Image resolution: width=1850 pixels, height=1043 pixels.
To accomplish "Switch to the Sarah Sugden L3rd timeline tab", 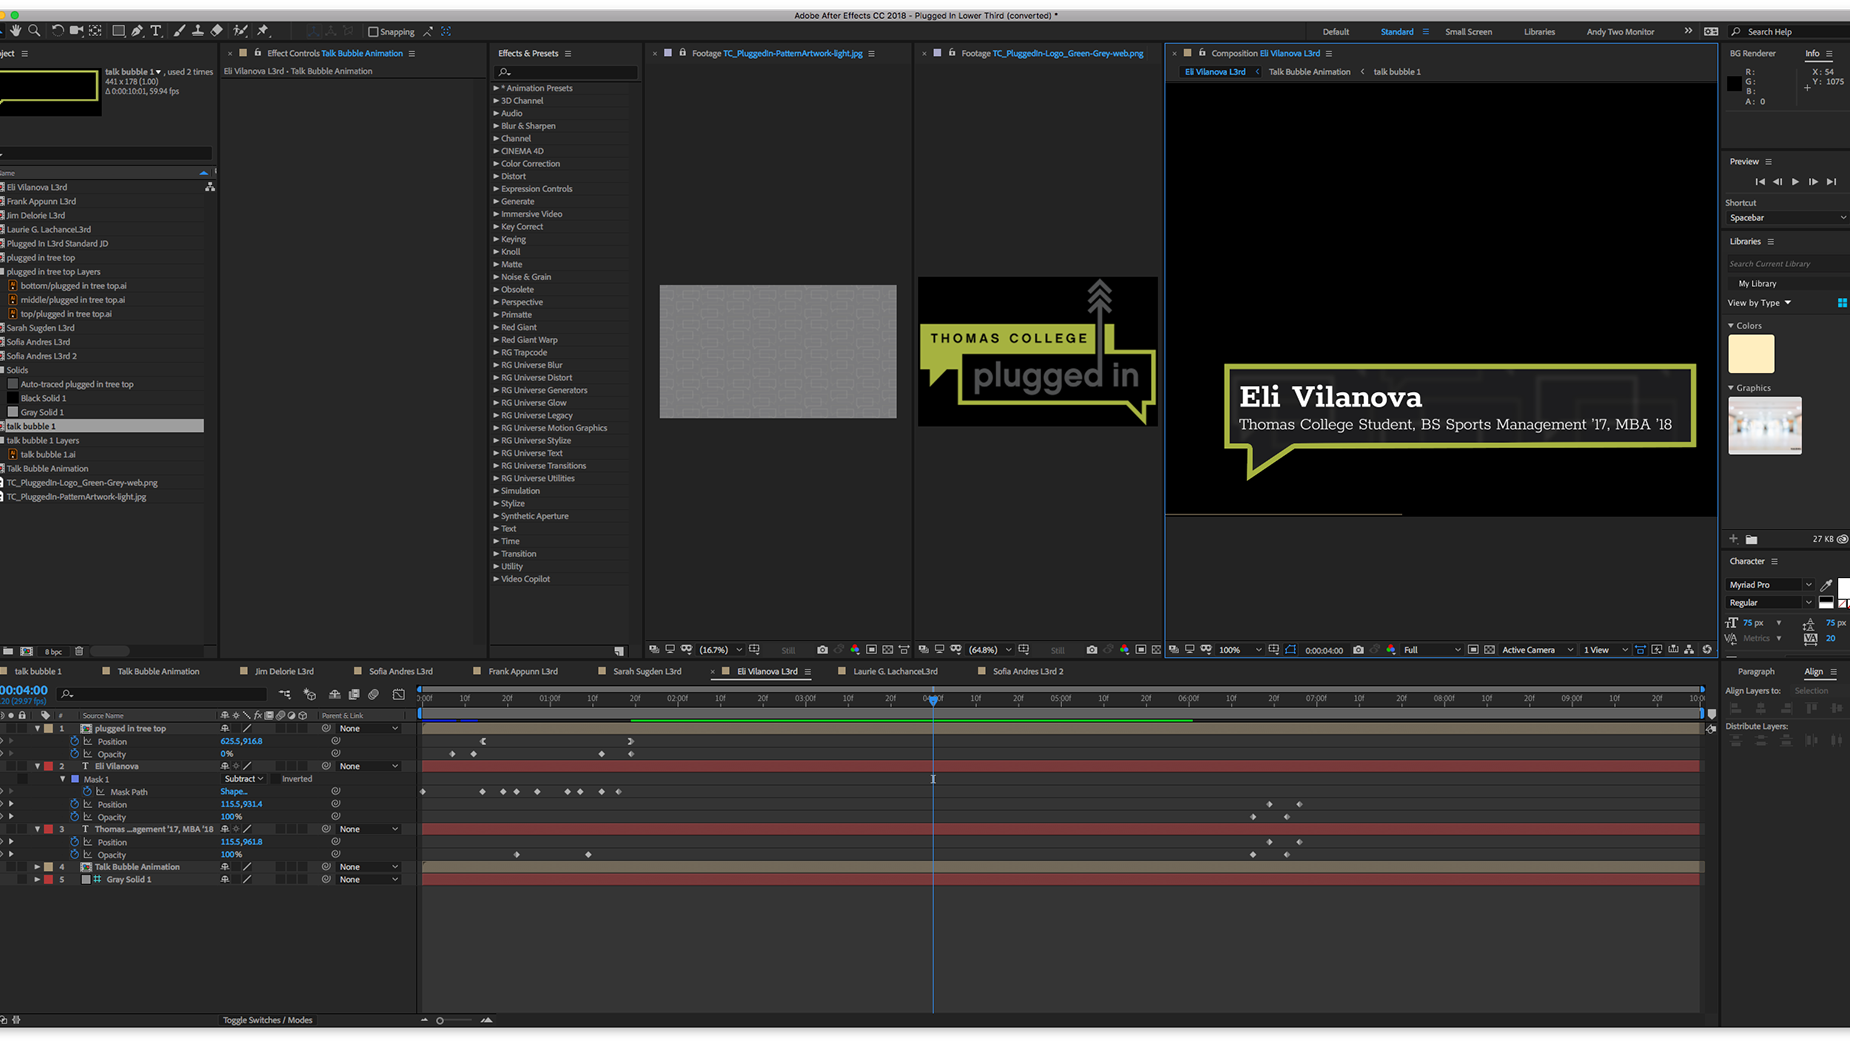I will (x=647, y=672).
